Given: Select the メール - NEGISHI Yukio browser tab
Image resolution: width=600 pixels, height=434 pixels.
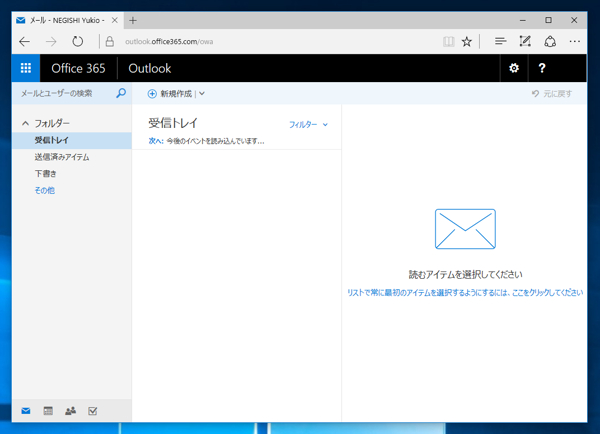Looking at the screenshot, I should tap(67, 20).
